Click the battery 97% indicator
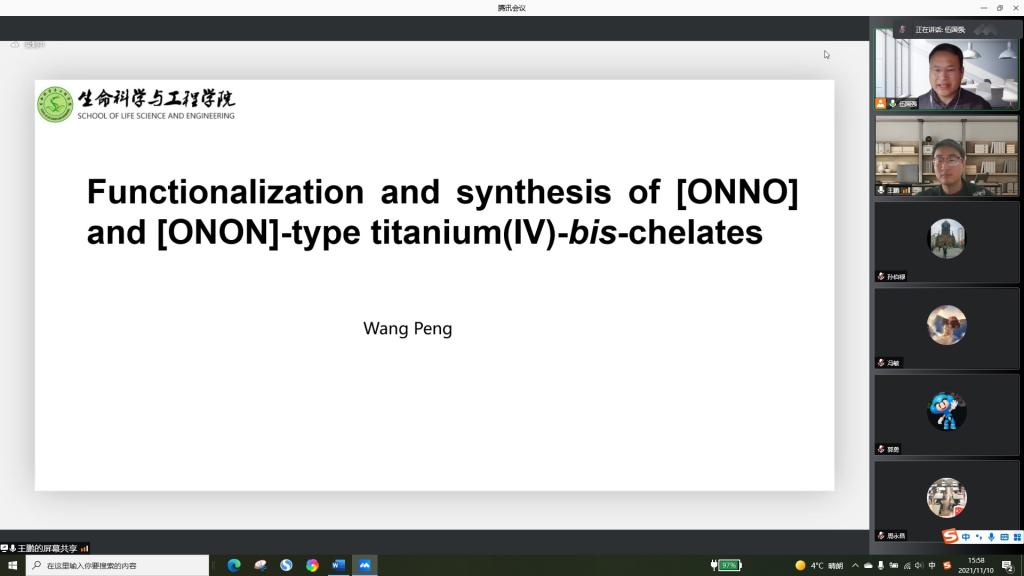Image resolution: width=1024 pixels, height=576 pixels. coord(728,565)
